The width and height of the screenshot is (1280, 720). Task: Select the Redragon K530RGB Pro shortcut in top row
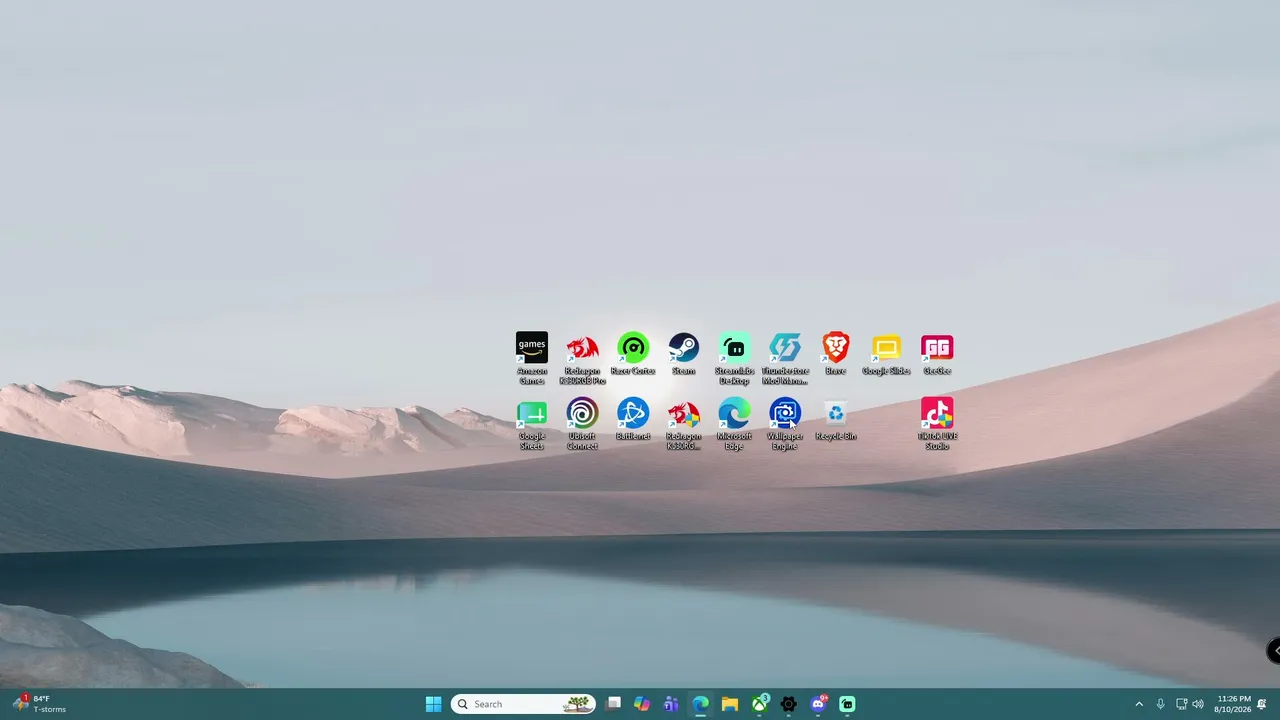pyautogui.click(x=582, y=358)
